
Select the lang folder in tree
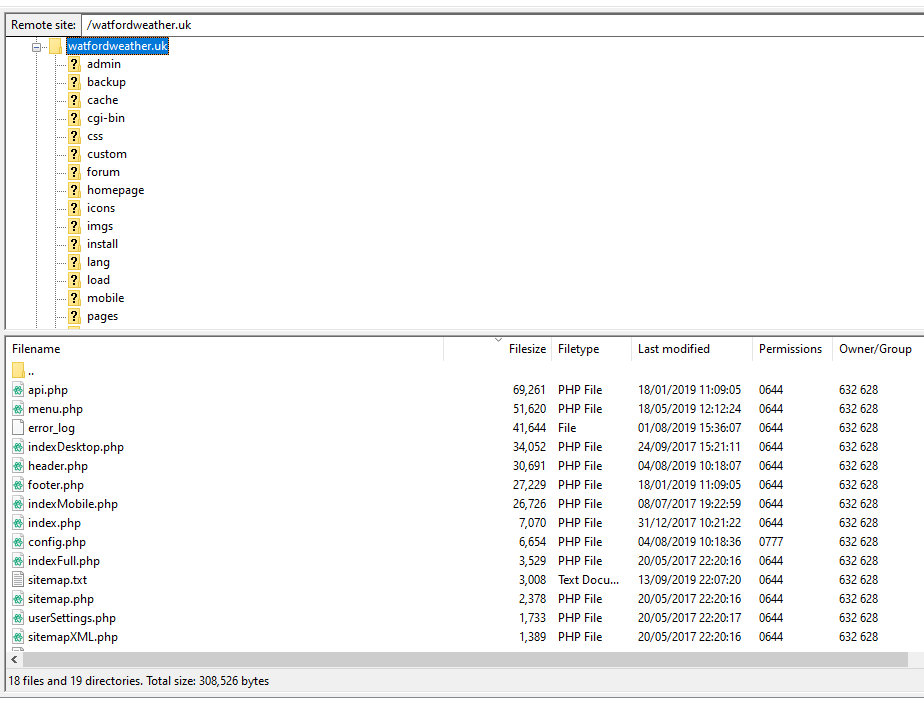pyautogui.click(x=98, y=262)
